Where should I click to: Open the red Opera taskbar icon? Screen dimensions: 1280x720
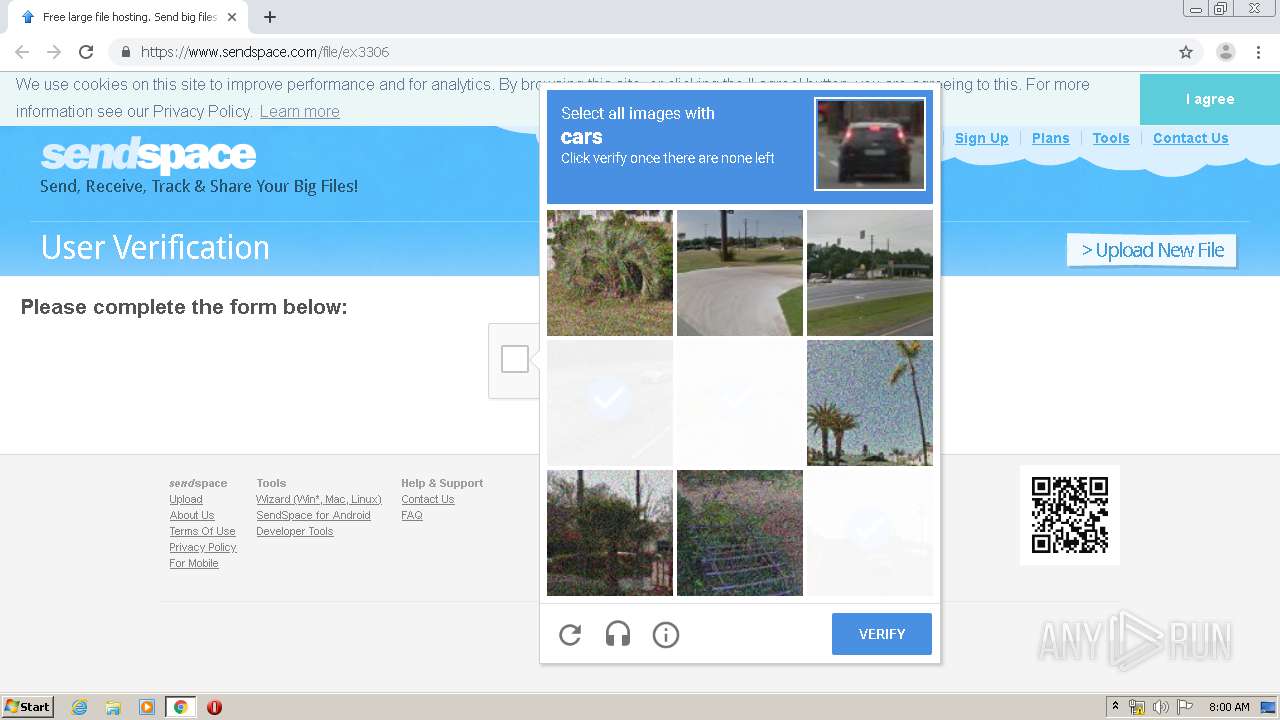coord(214,707)
